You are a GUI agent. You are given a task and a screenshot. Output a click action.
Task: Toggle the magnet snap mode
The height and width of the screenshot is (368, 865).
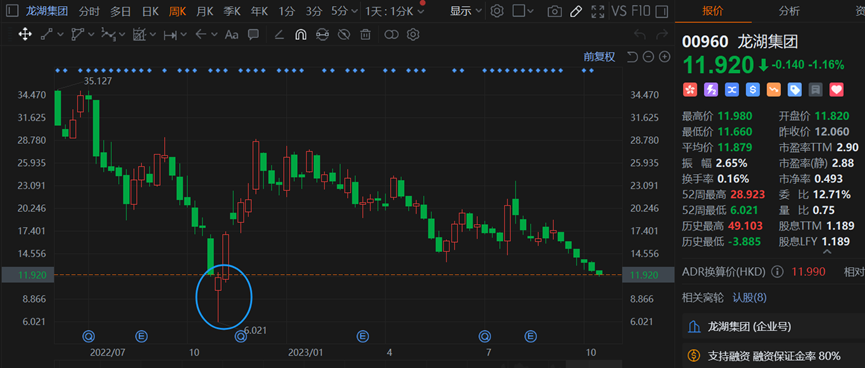pos(301,35)
